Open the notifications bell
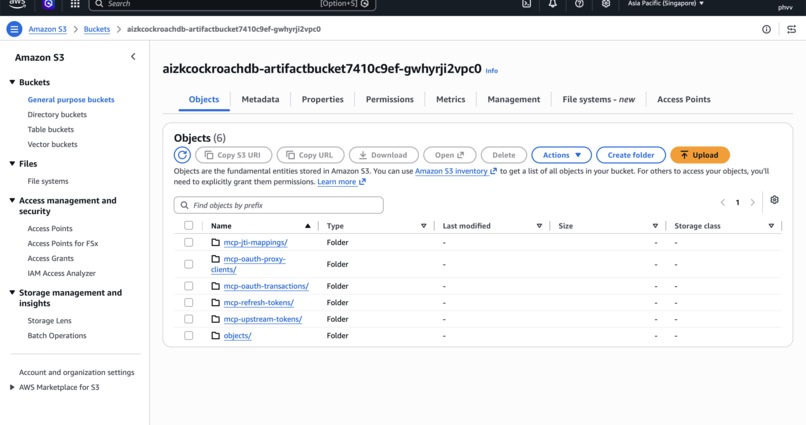Image resolution: width=806 pixels, height=425 pixels. (553, 4)
